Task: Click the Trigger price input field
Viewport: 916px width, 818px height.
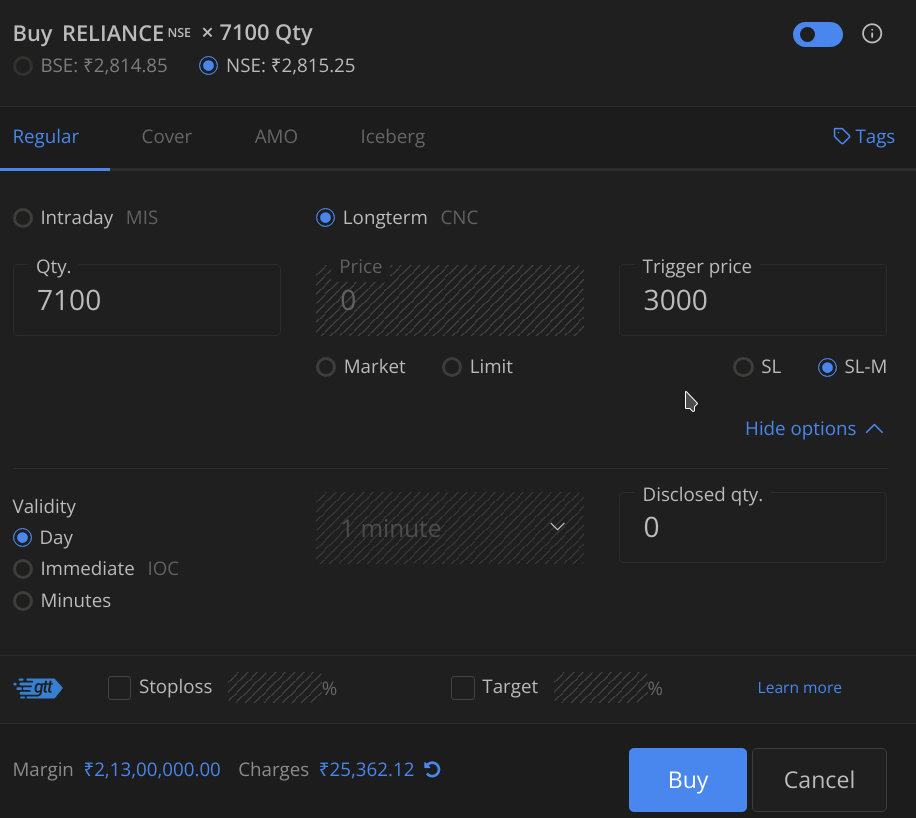Action: click(x=752, y=301)
